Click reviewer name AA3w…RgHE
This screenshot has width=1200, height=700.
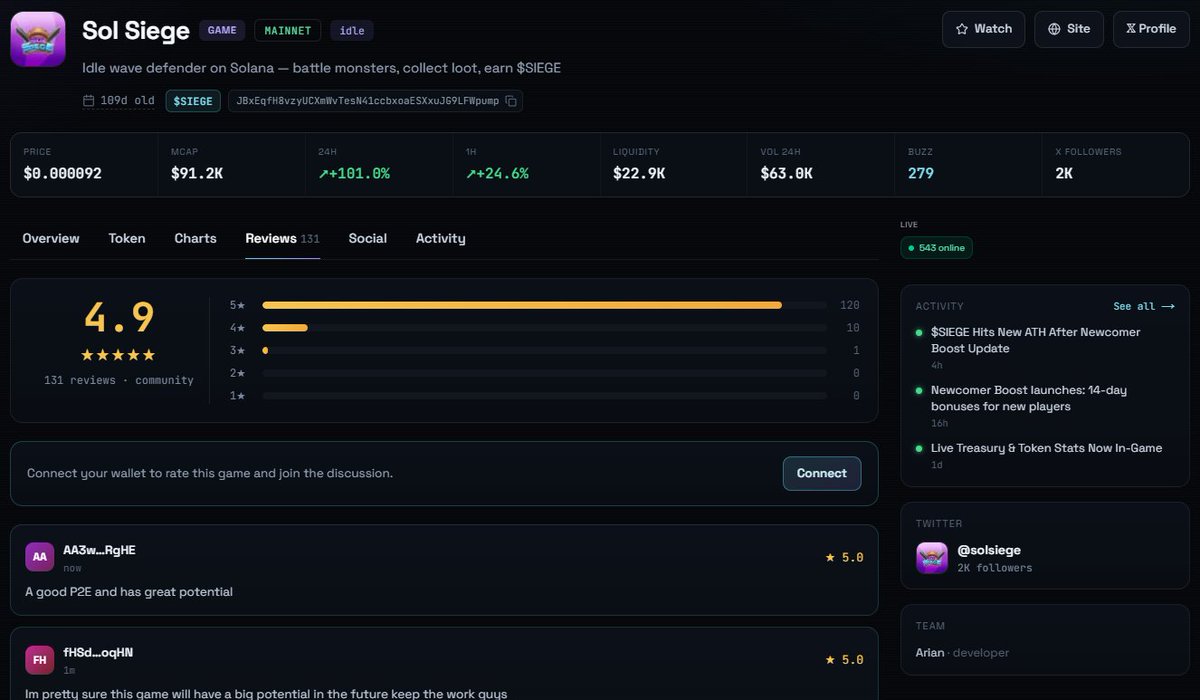point(99,550)
